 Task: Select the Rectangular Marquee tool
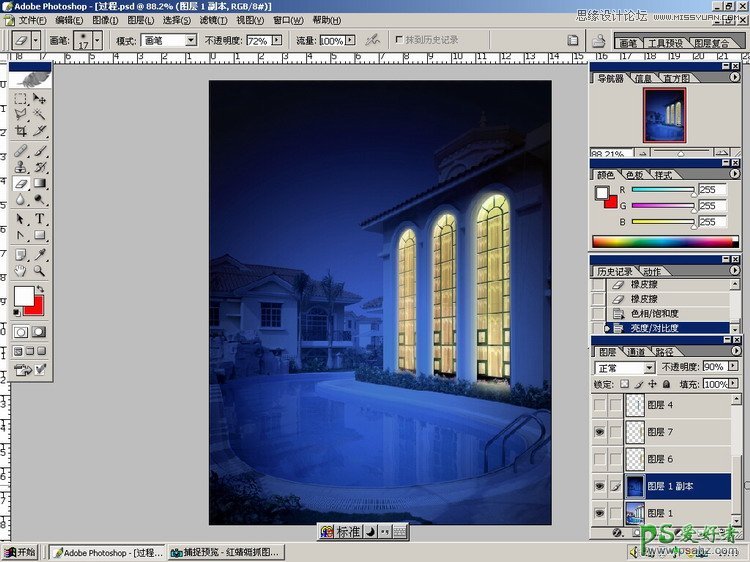coord(20,99)
